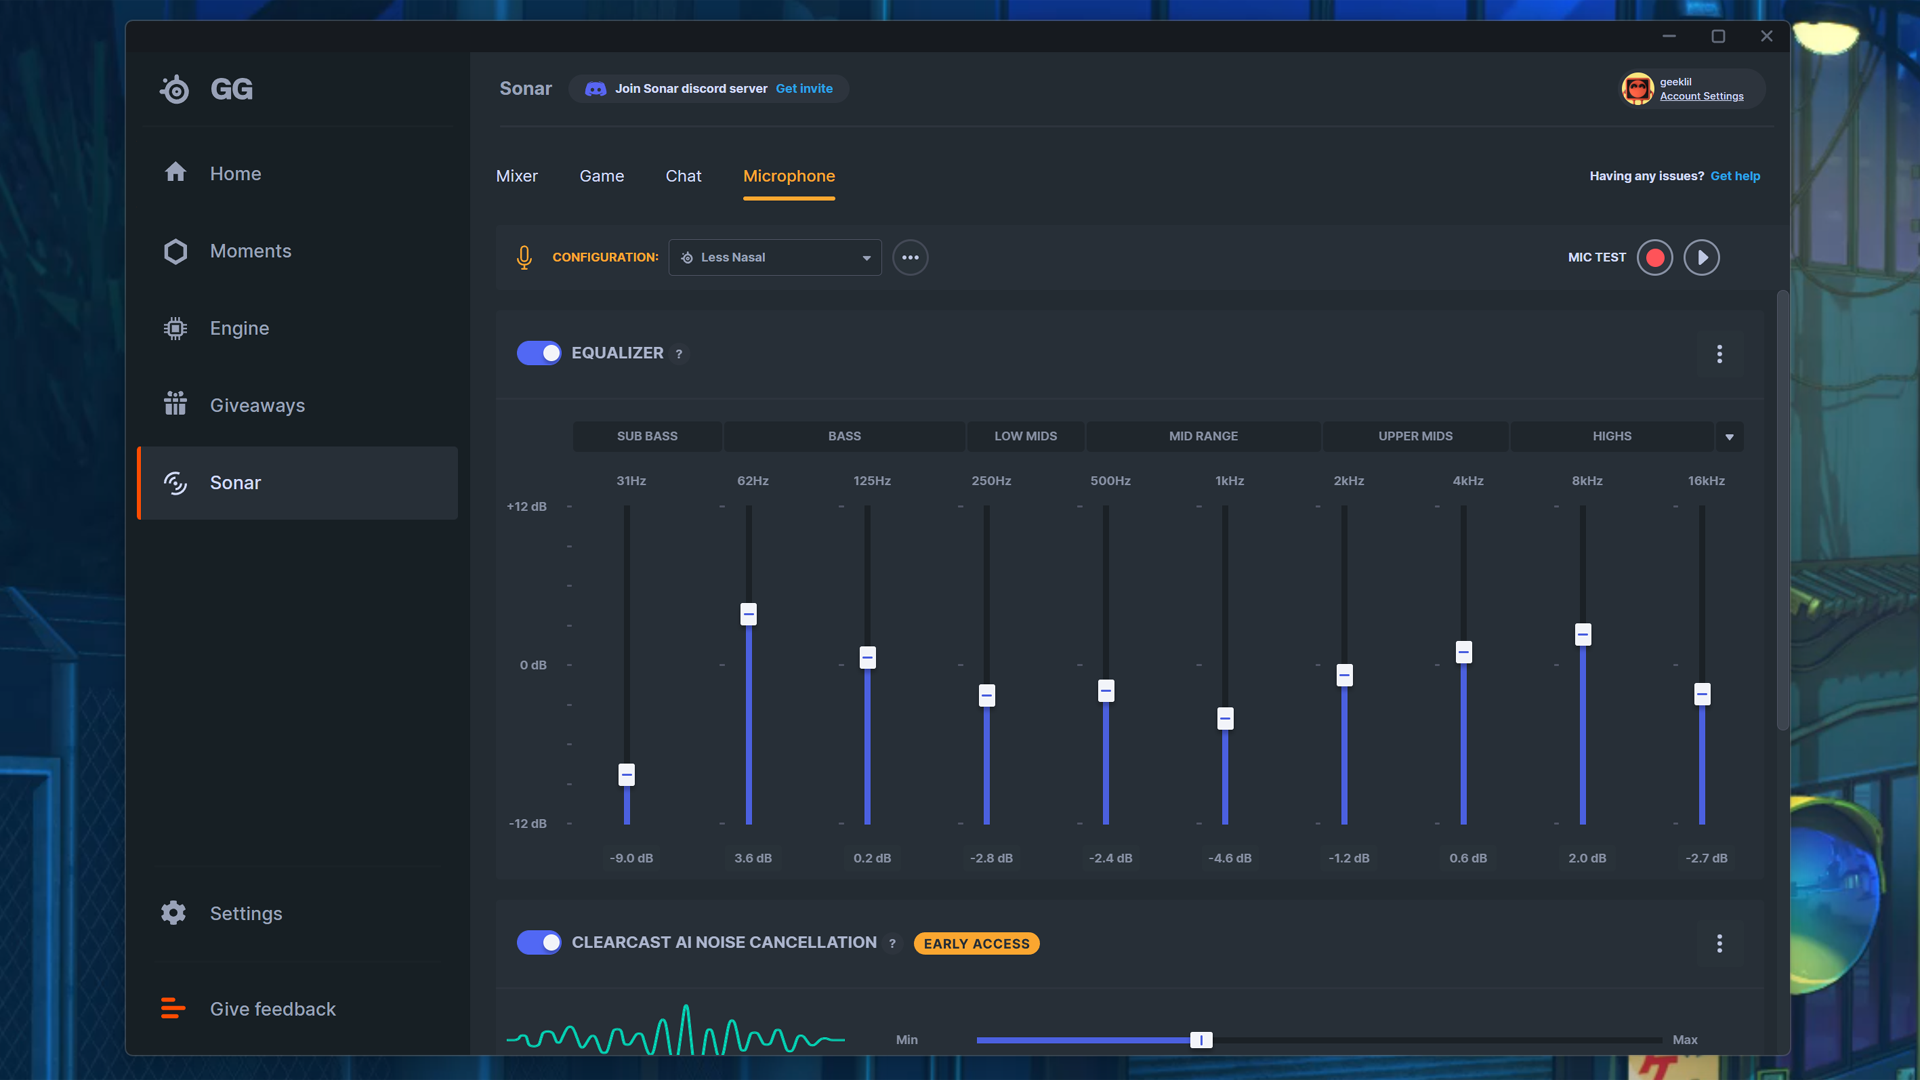
Task: Open Home from the sidebar
Action: (x=297, y=173)
